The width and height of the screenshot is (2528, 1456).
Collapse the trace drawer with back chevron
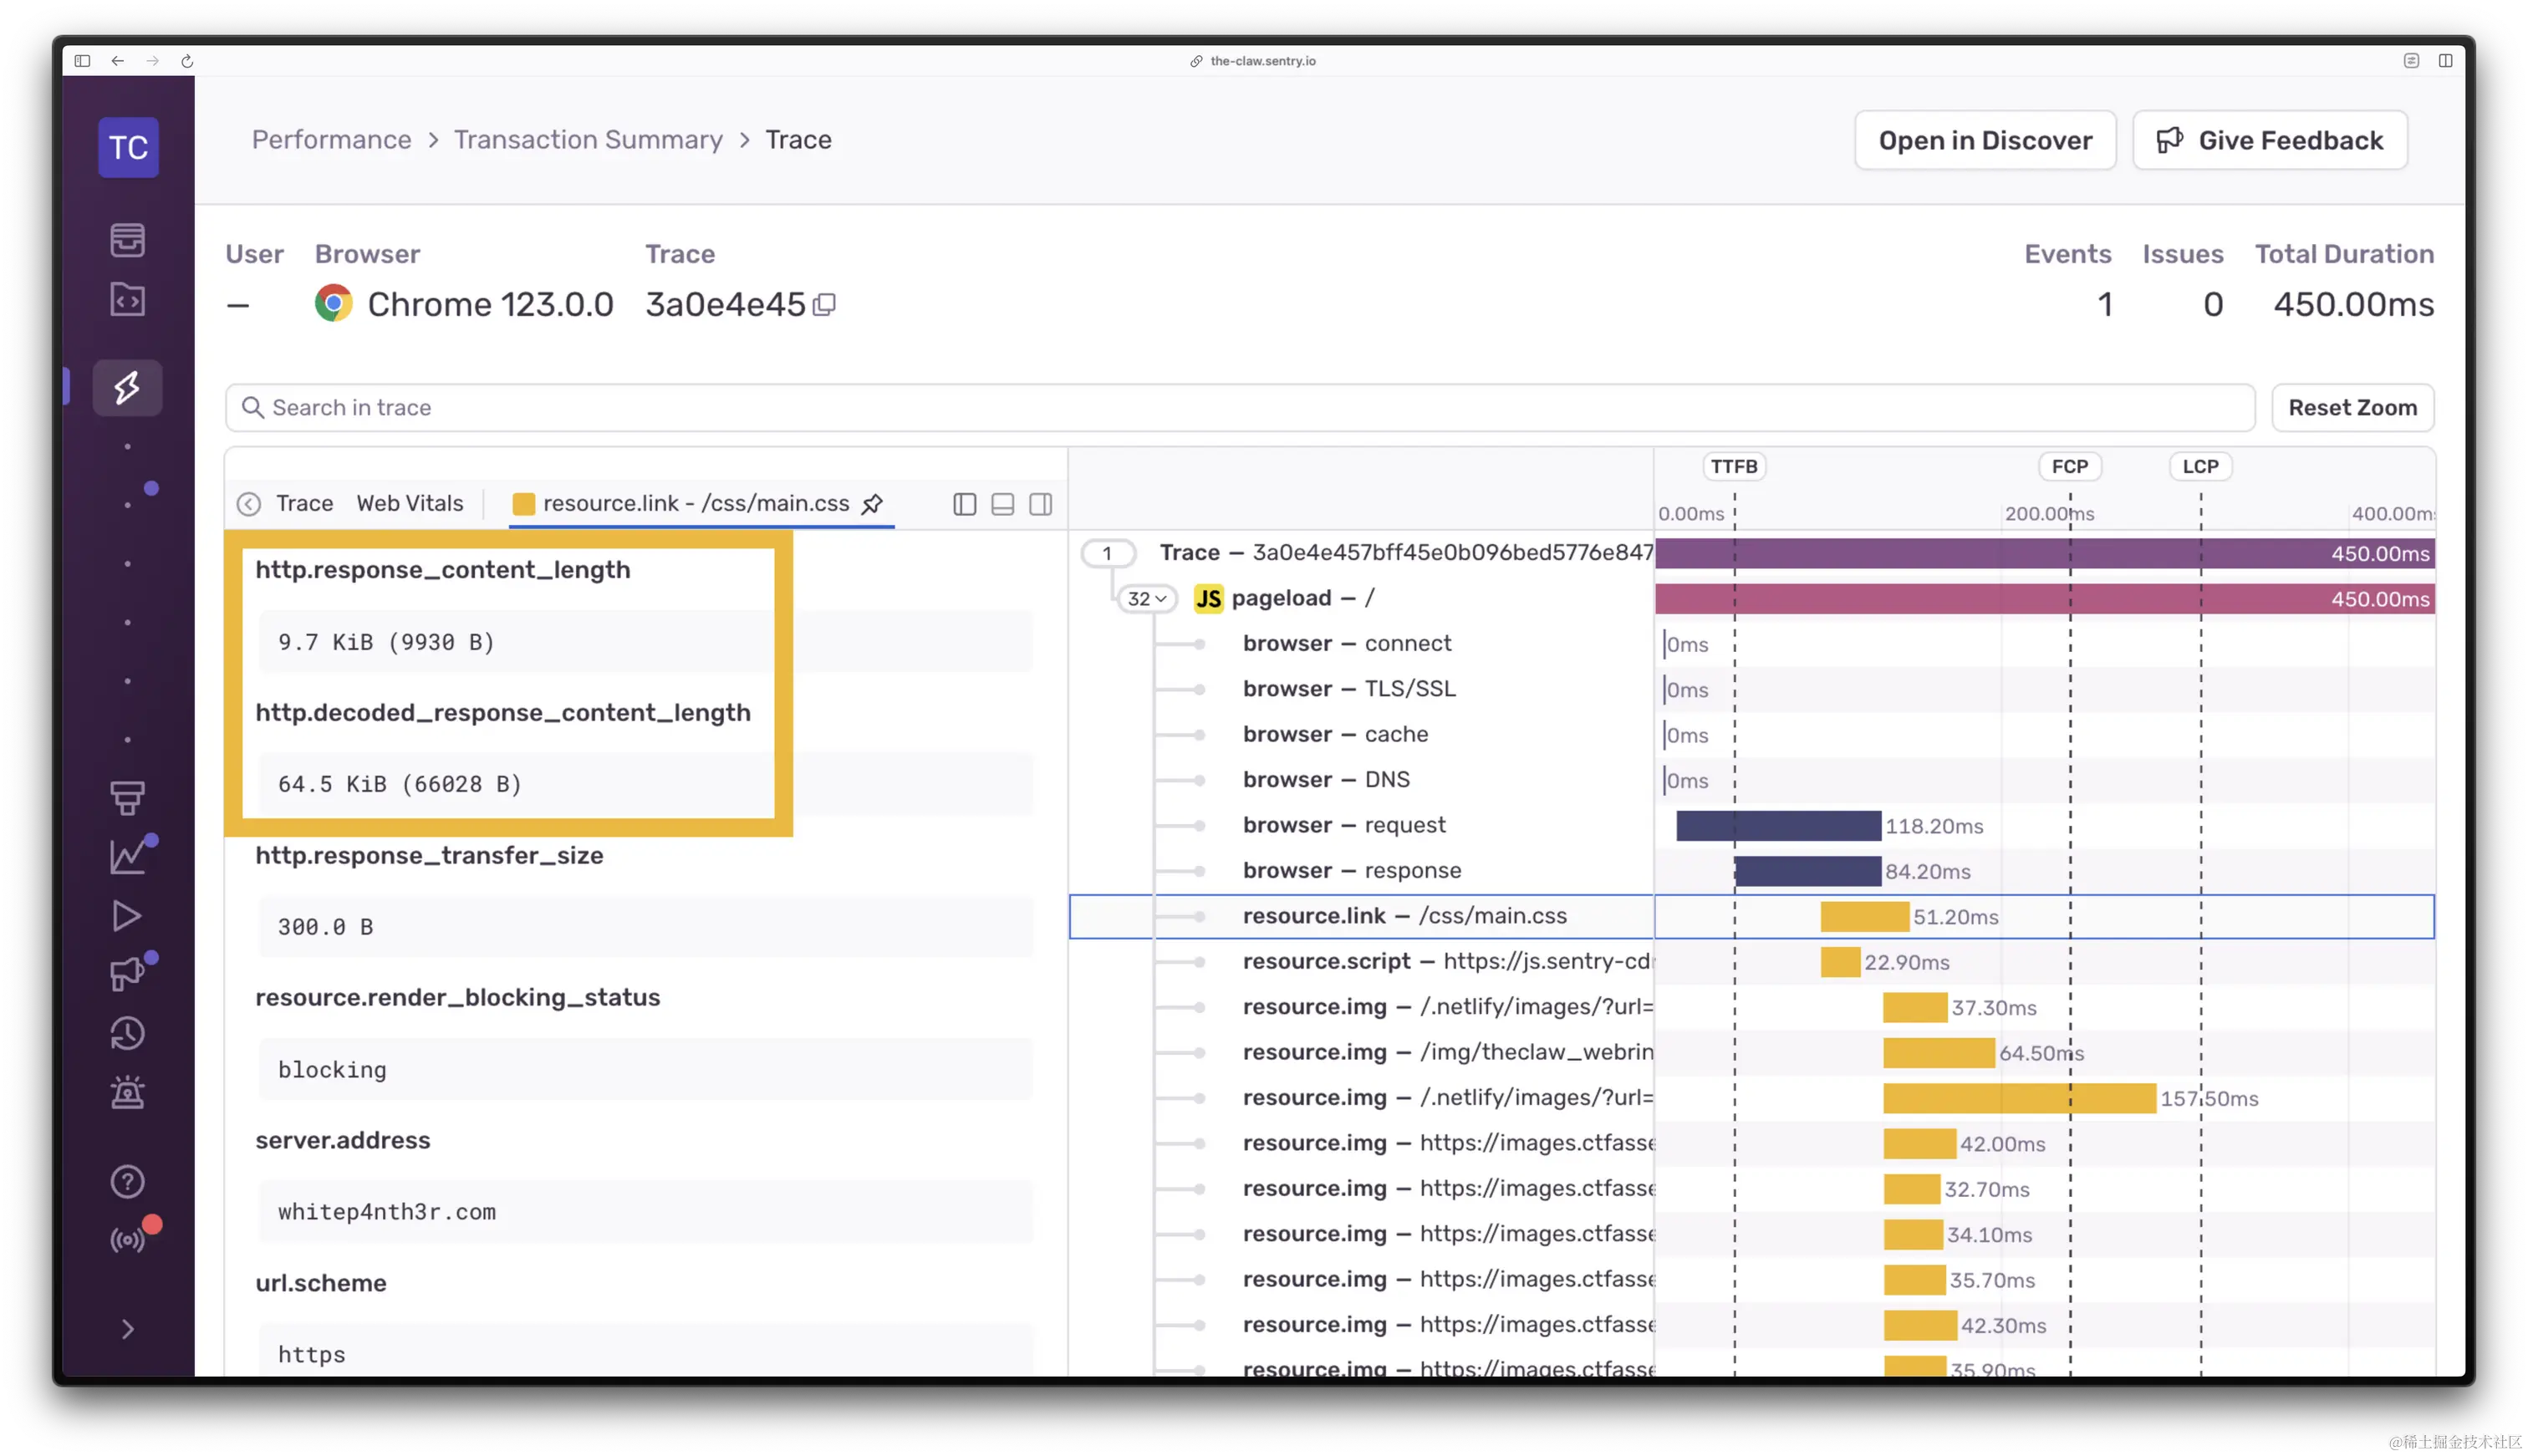click(249, 504)
